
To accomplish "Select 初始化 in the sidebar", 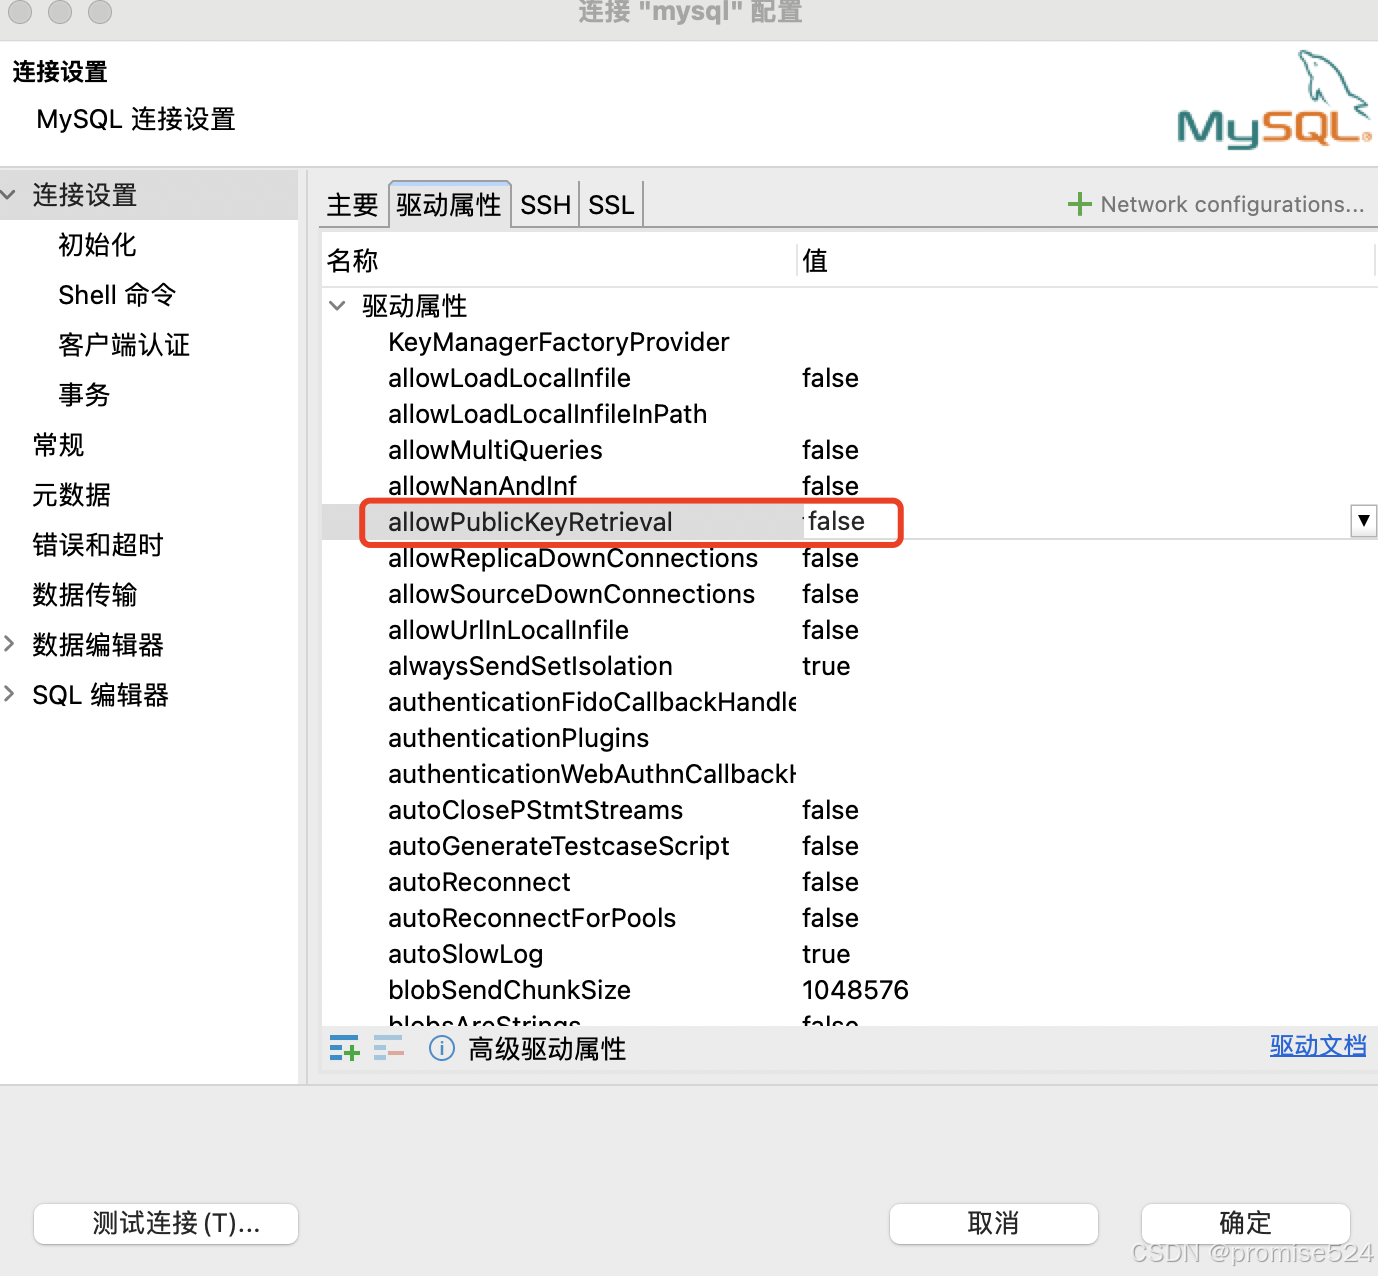I will 97,245.
